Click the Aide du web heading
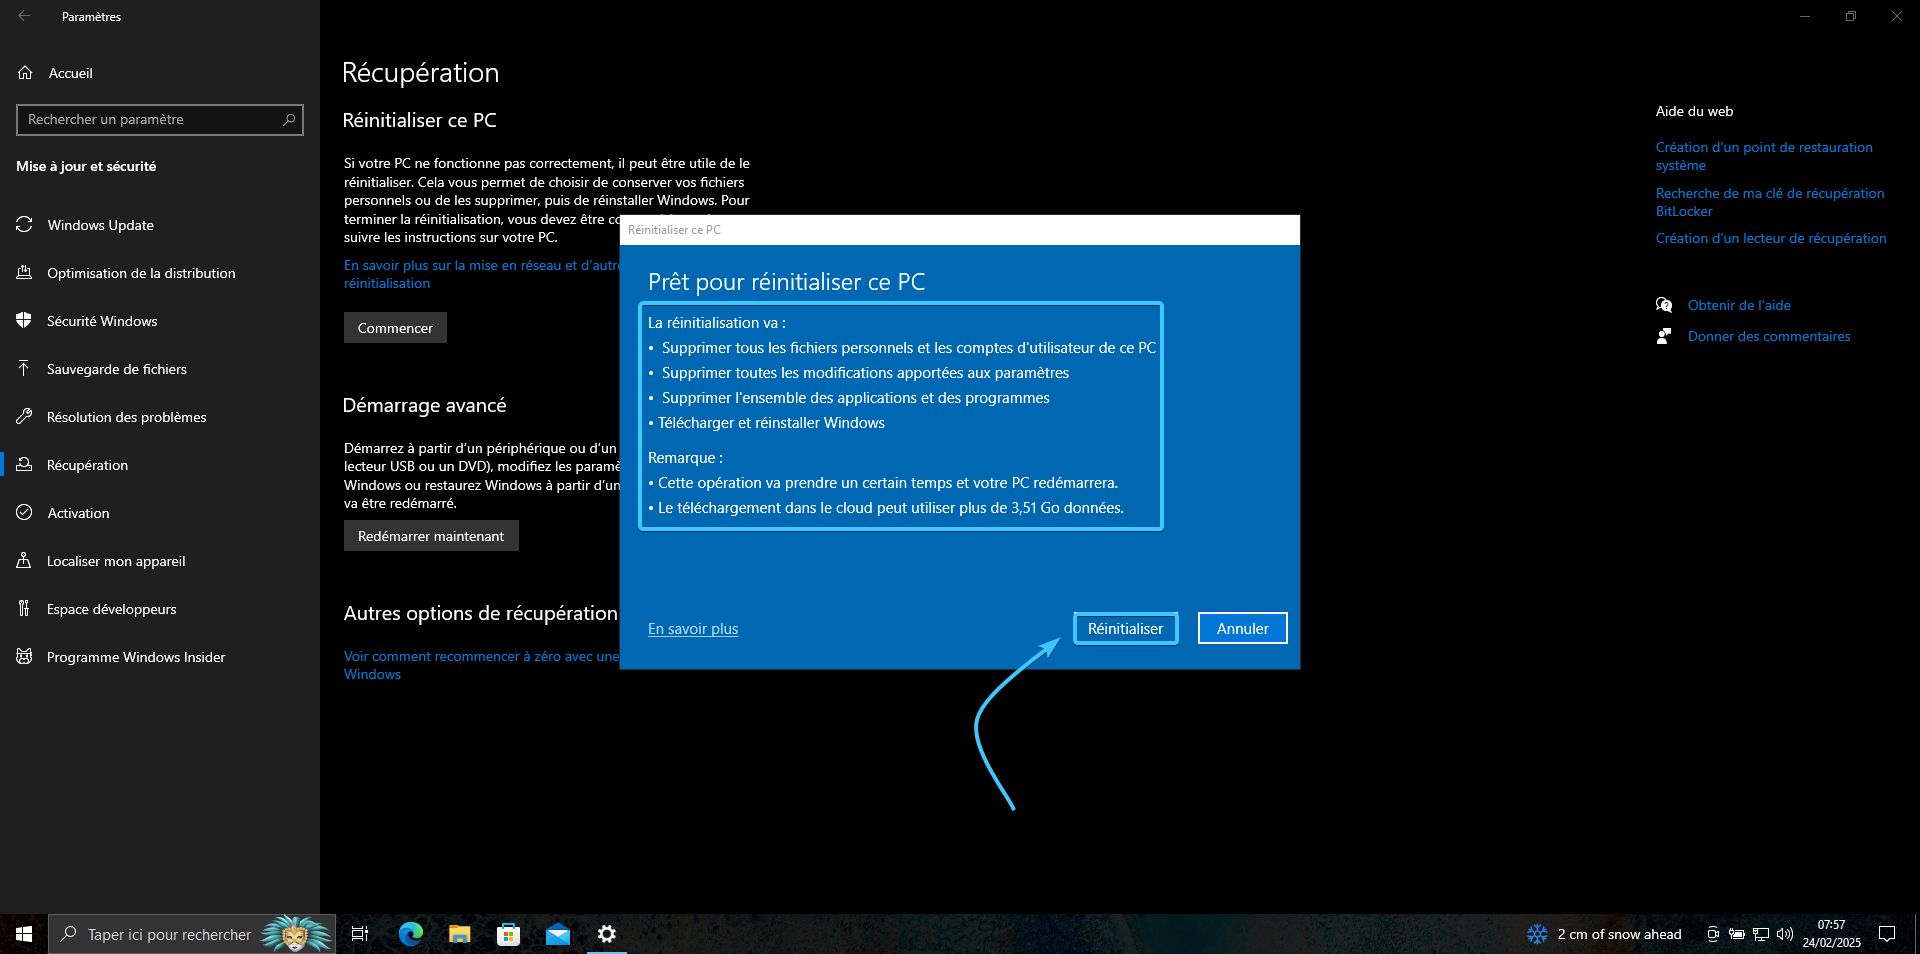1920x954 pixels. click(x=1694, y=111)
